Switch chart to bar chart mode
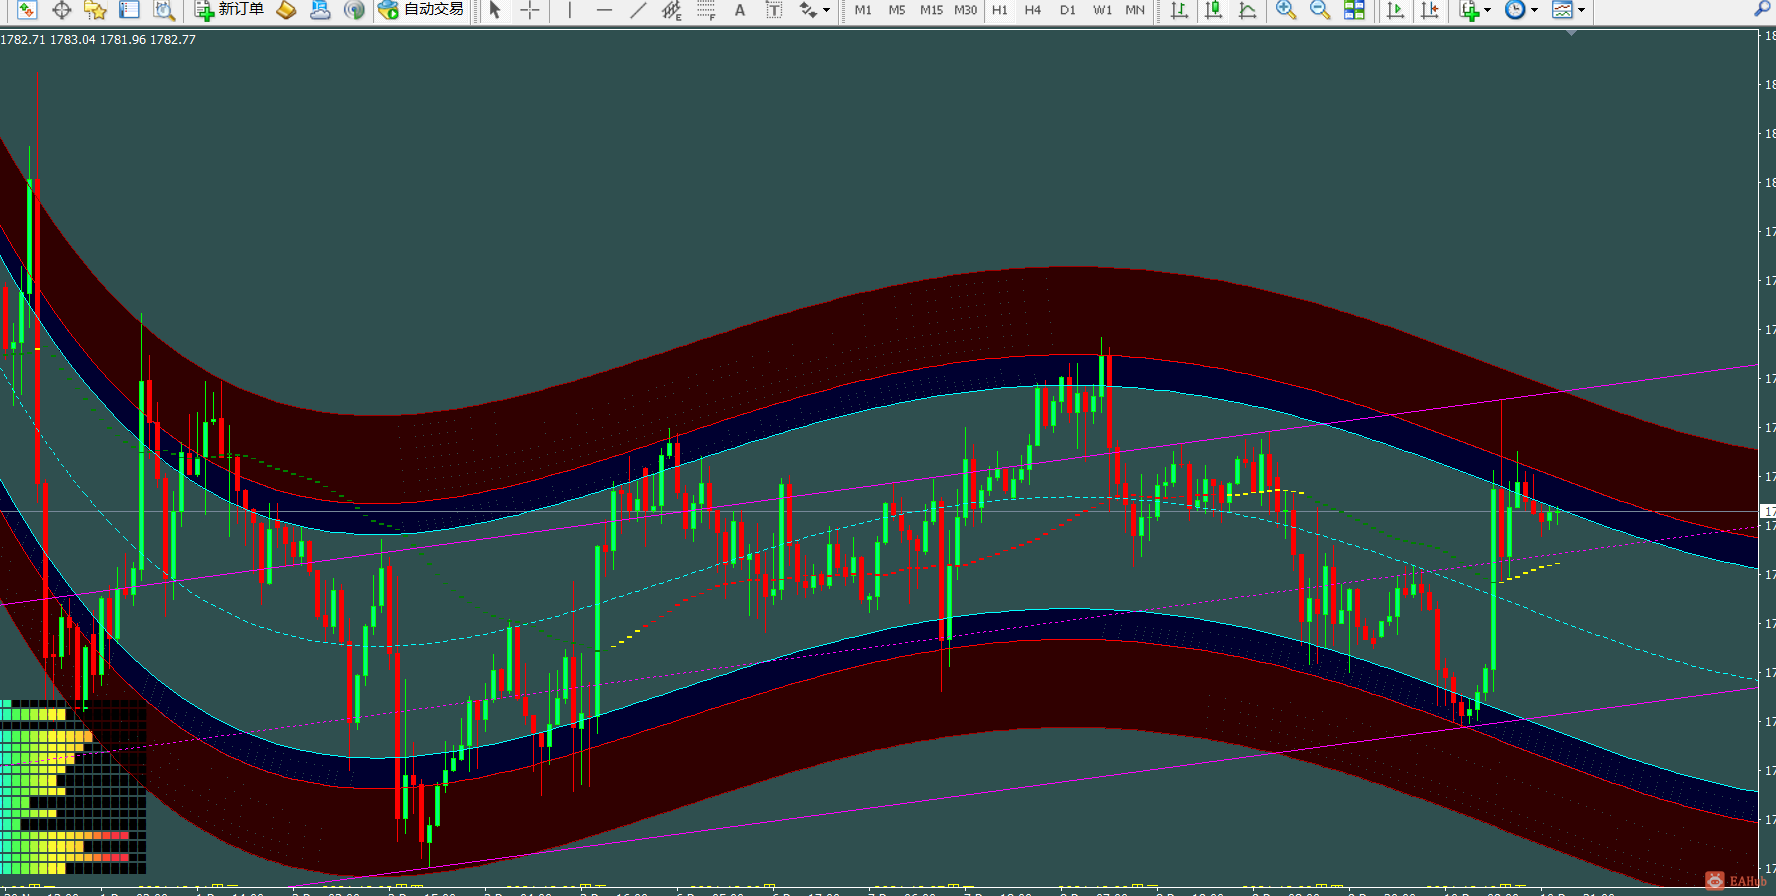The image size is (1776, 896). click(1180, 10)
